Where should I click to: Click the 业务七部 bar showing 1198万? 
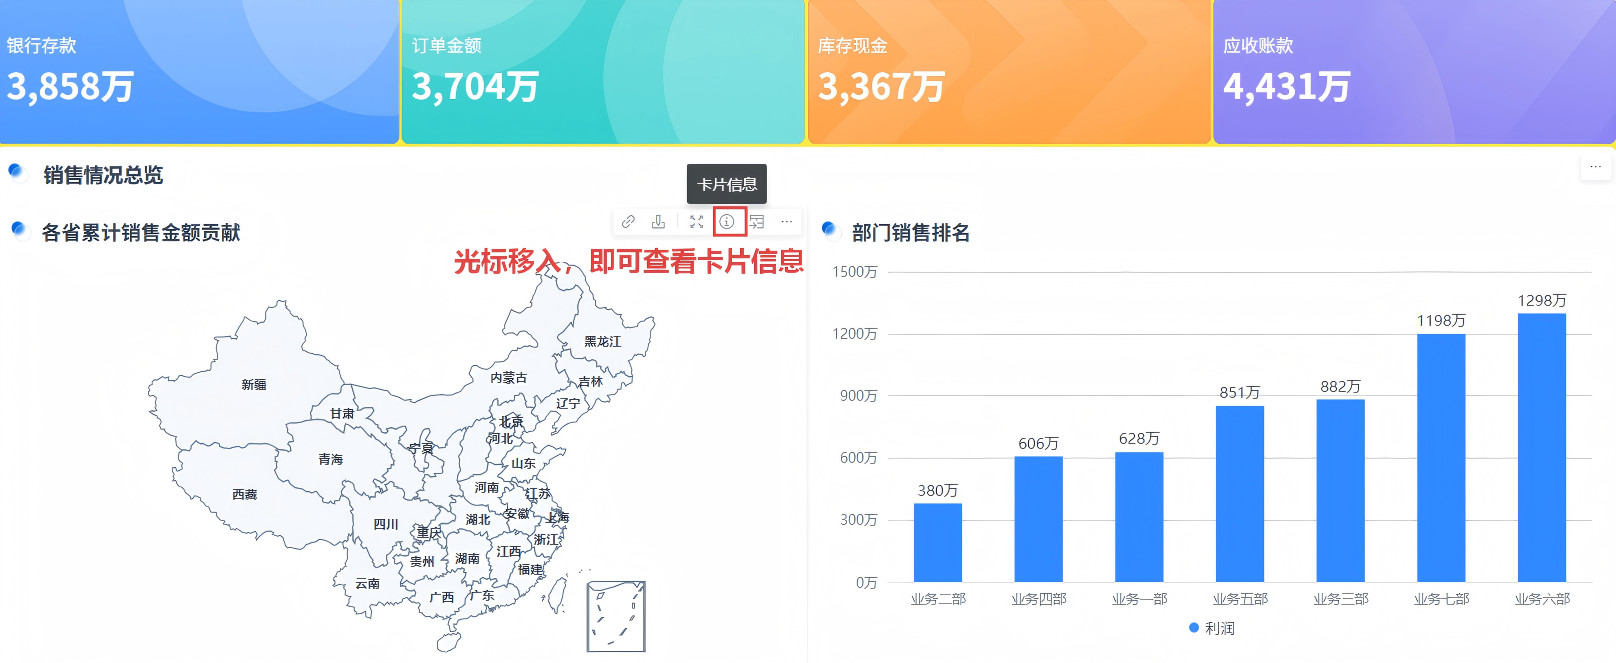click(1441, 458)
